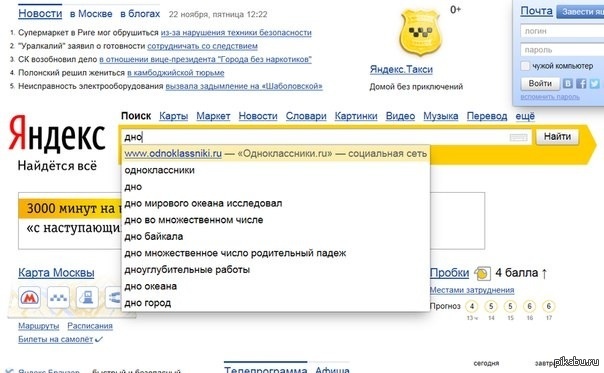Open the Карты service tab

tap(173, 116)
